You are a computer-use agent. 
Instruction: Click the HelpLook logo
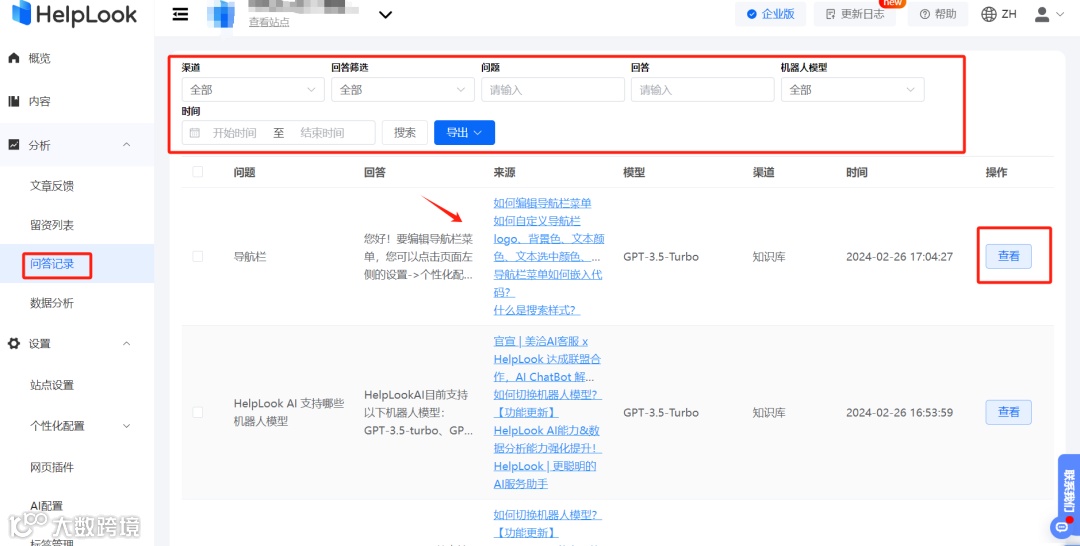[x=74, y=14]
